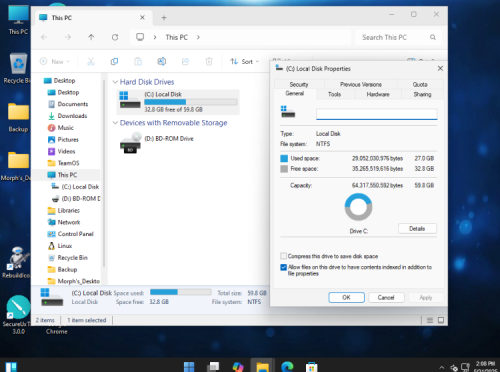Open Copilot from the taskbar
Viewport: 500px width, 372px height.
pos(238,367)
